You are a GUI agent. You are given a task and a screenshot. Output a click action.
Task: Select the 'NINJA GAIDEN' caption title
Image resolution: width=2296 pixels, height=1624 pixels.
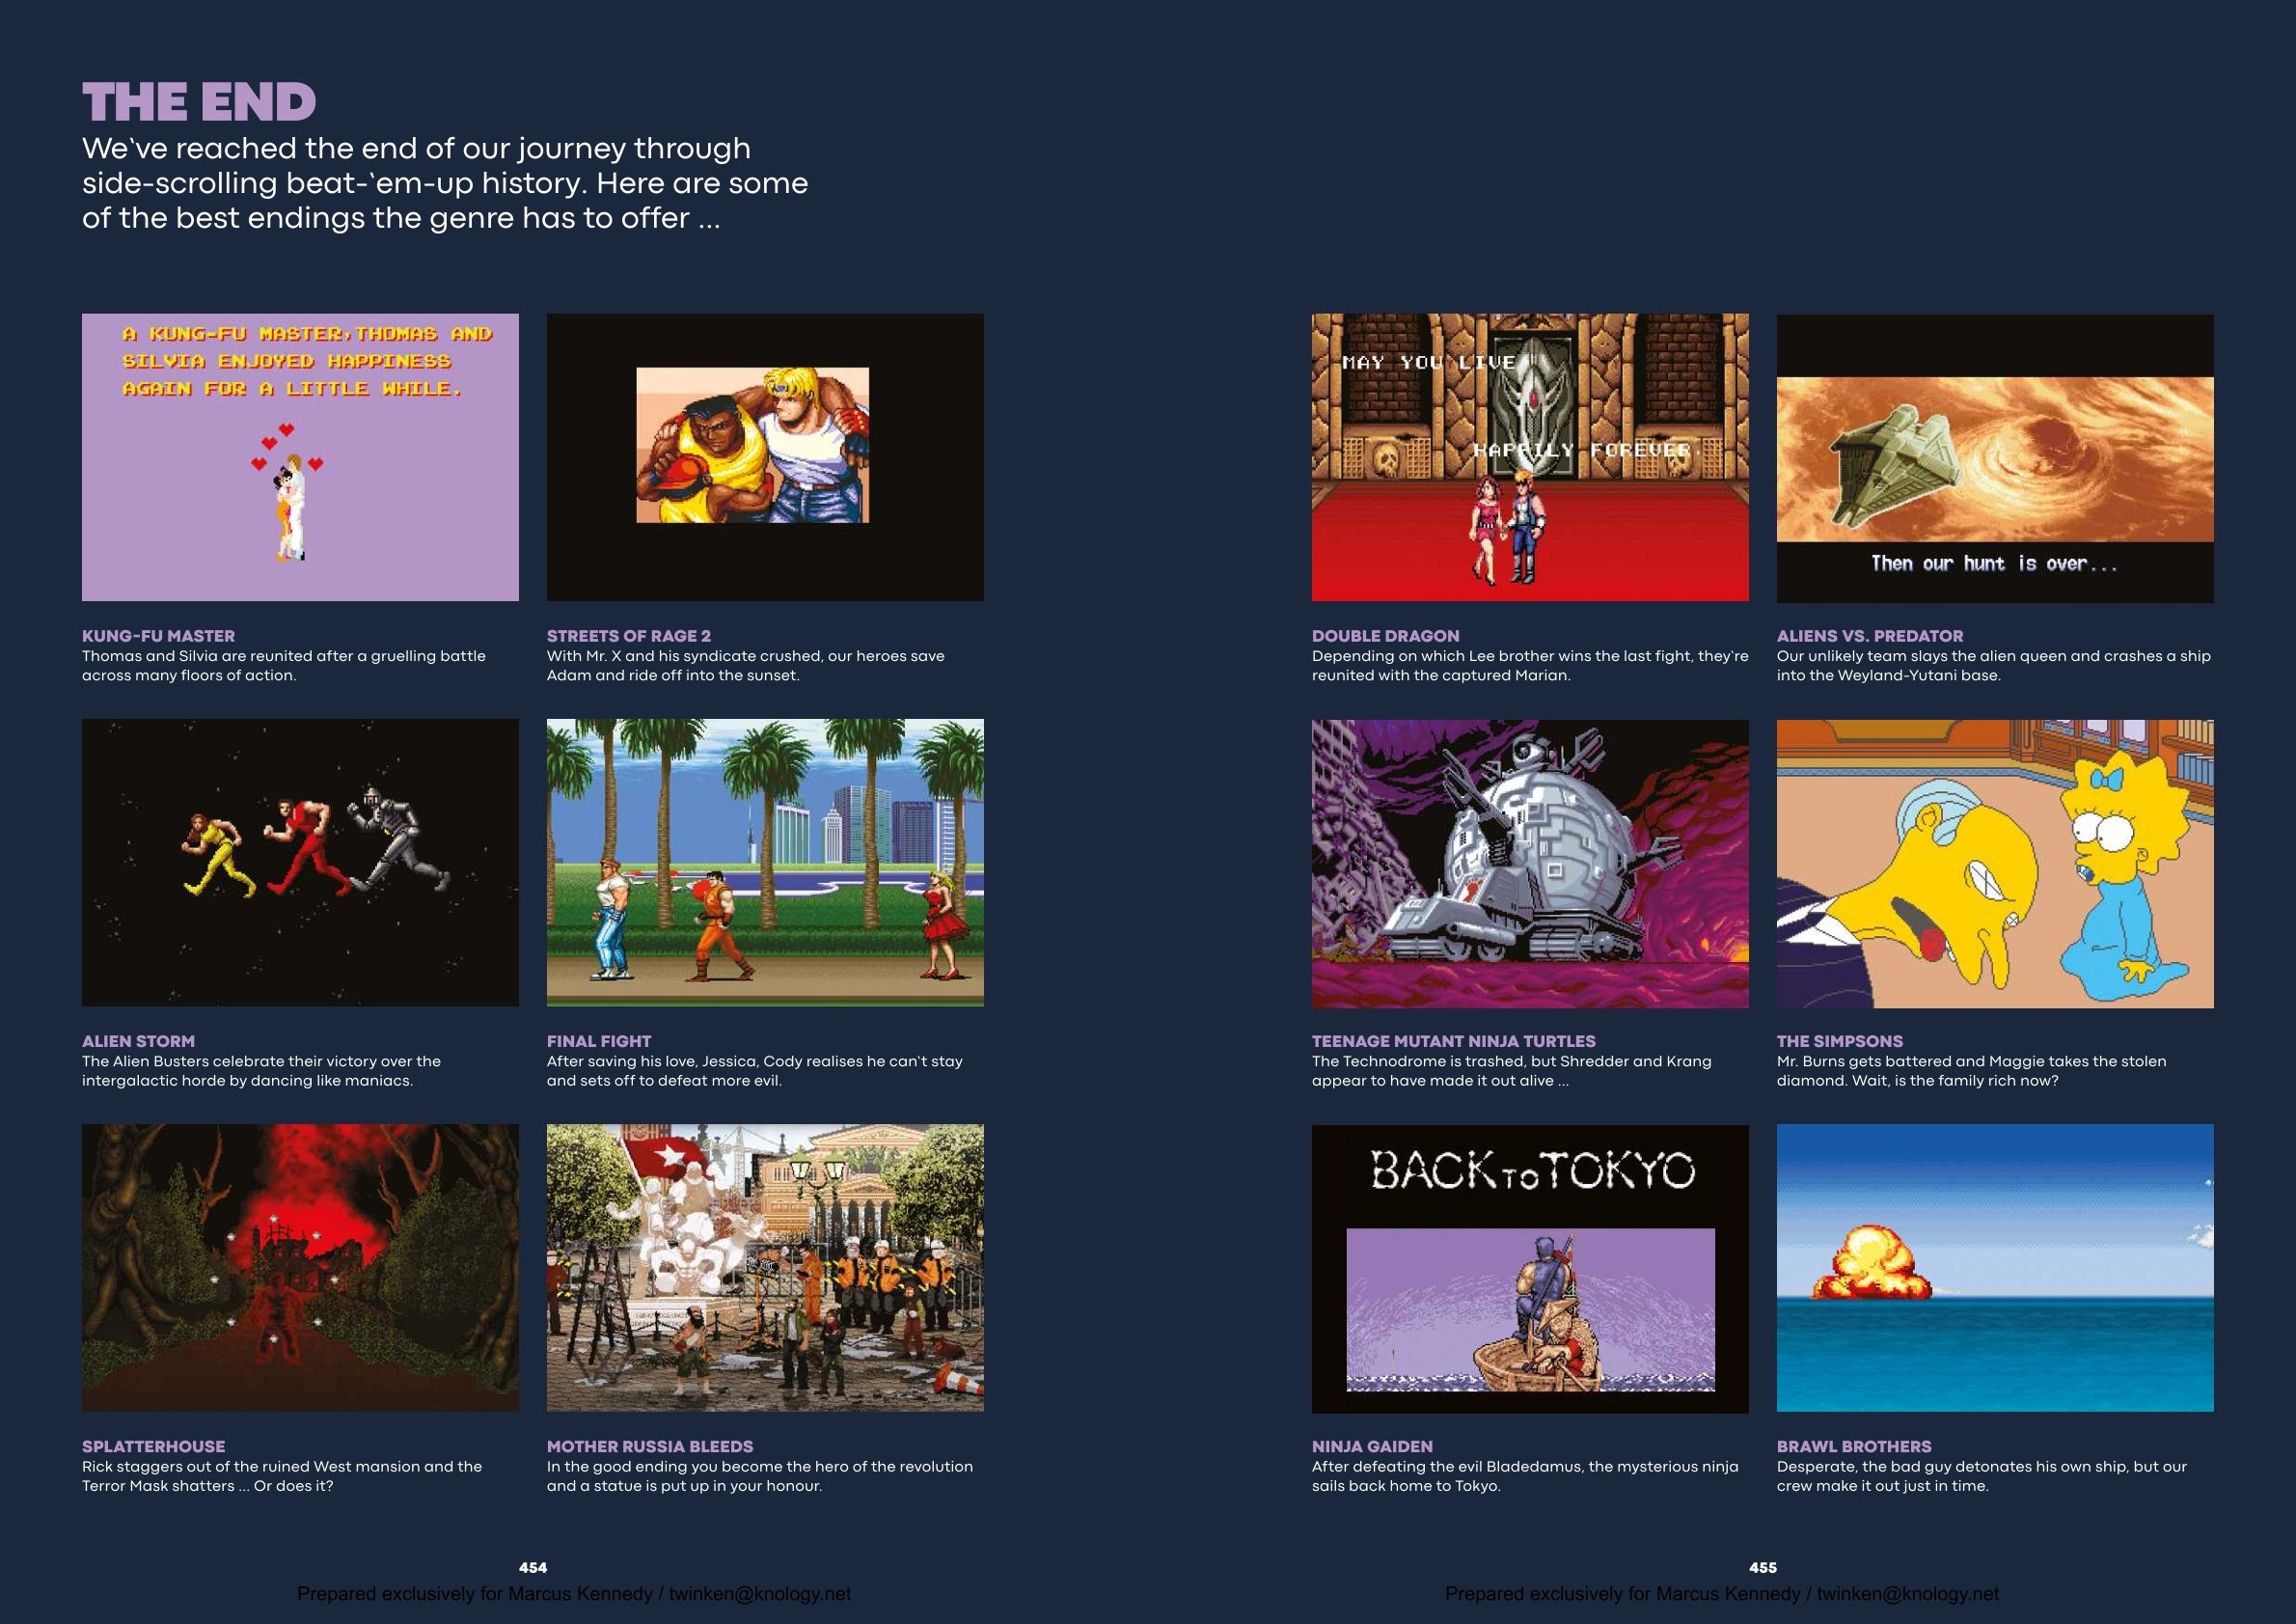point(1372,1446)
